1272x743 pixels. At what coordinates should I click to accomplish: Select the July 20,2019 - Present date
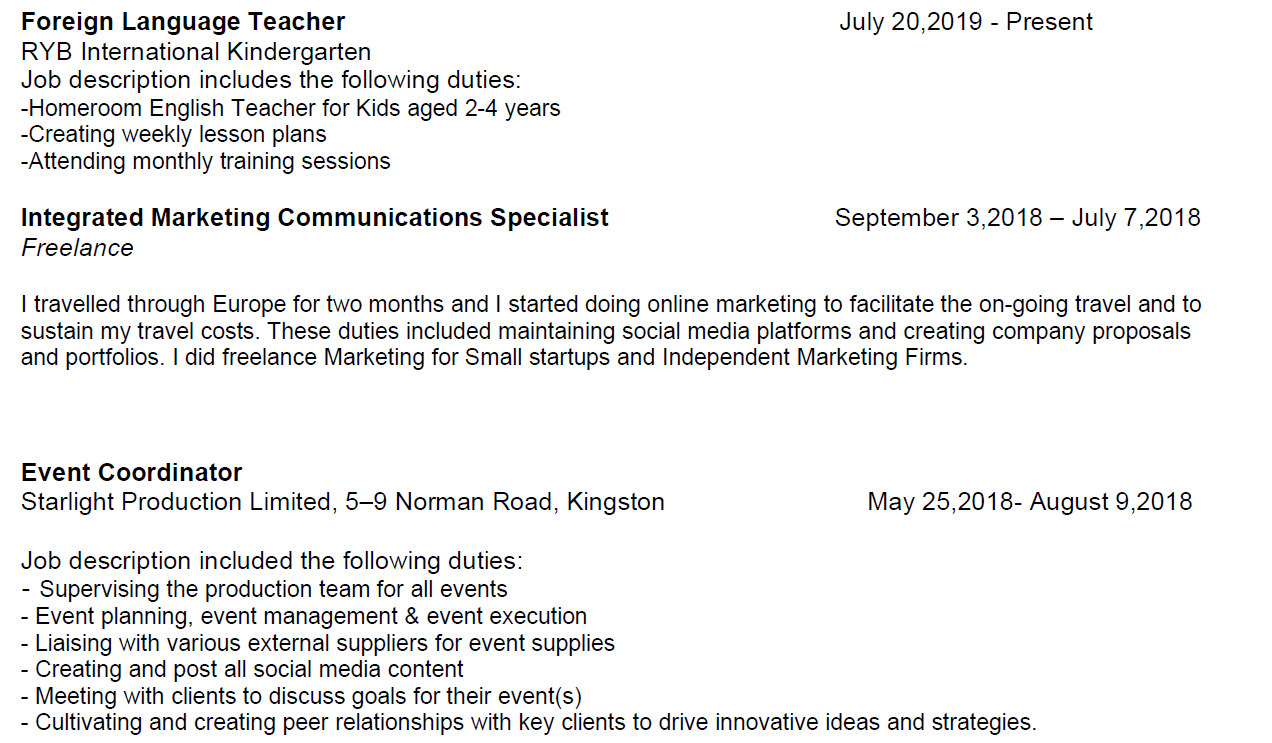tap(966, 22)
